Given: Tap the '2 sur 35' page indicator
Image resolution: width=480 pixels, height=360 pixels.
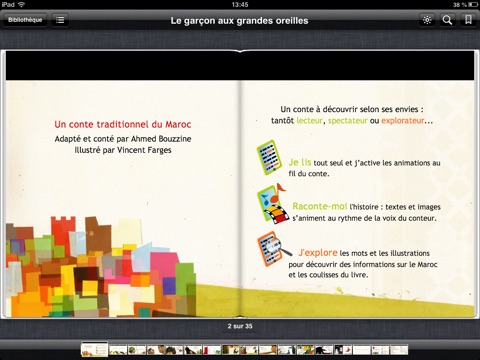Looking at the screenshot, I should pyautogui.click(x=240, y=326).
